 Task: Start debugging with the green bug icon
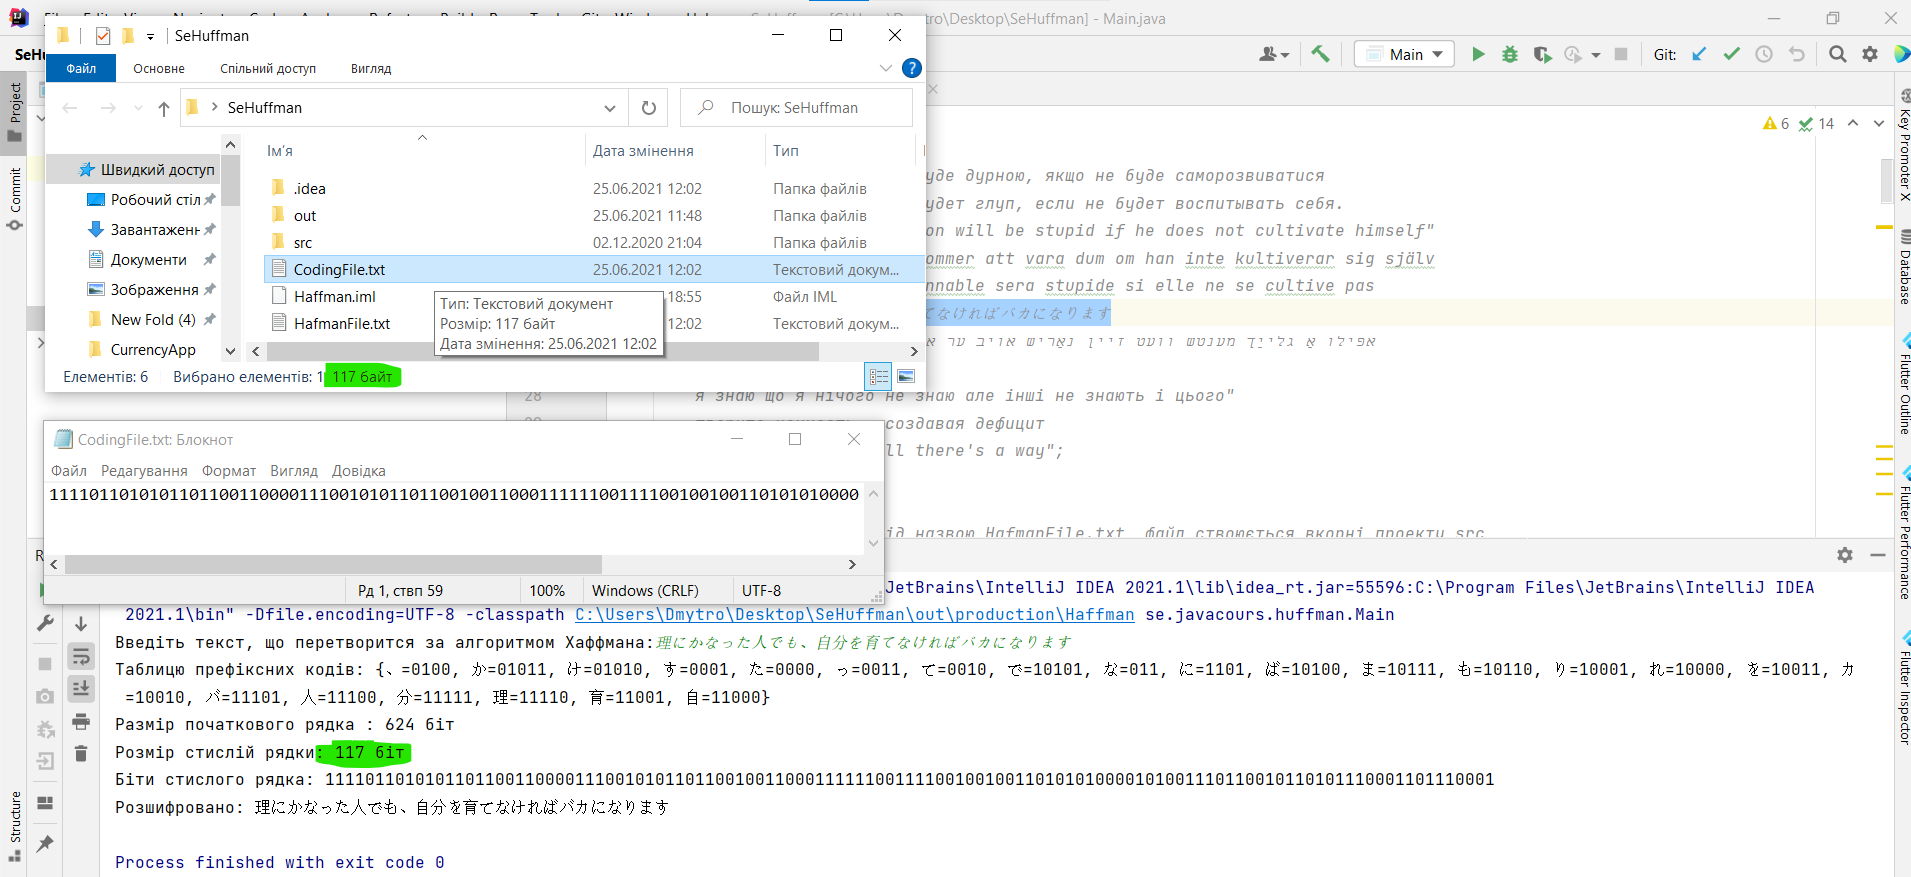point(1510,54)
